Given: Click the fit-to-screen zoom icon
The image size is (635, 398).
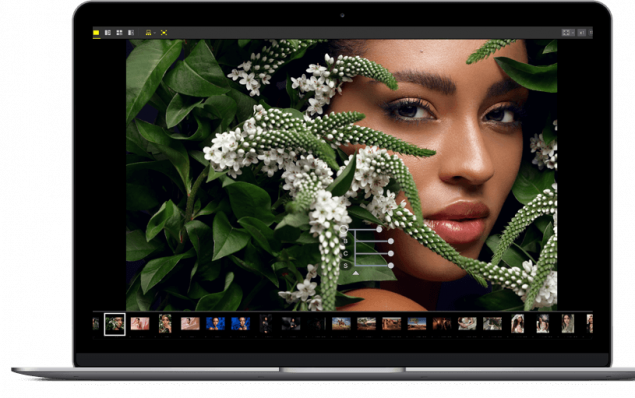Looking at the screenshot, I should 566,32.
